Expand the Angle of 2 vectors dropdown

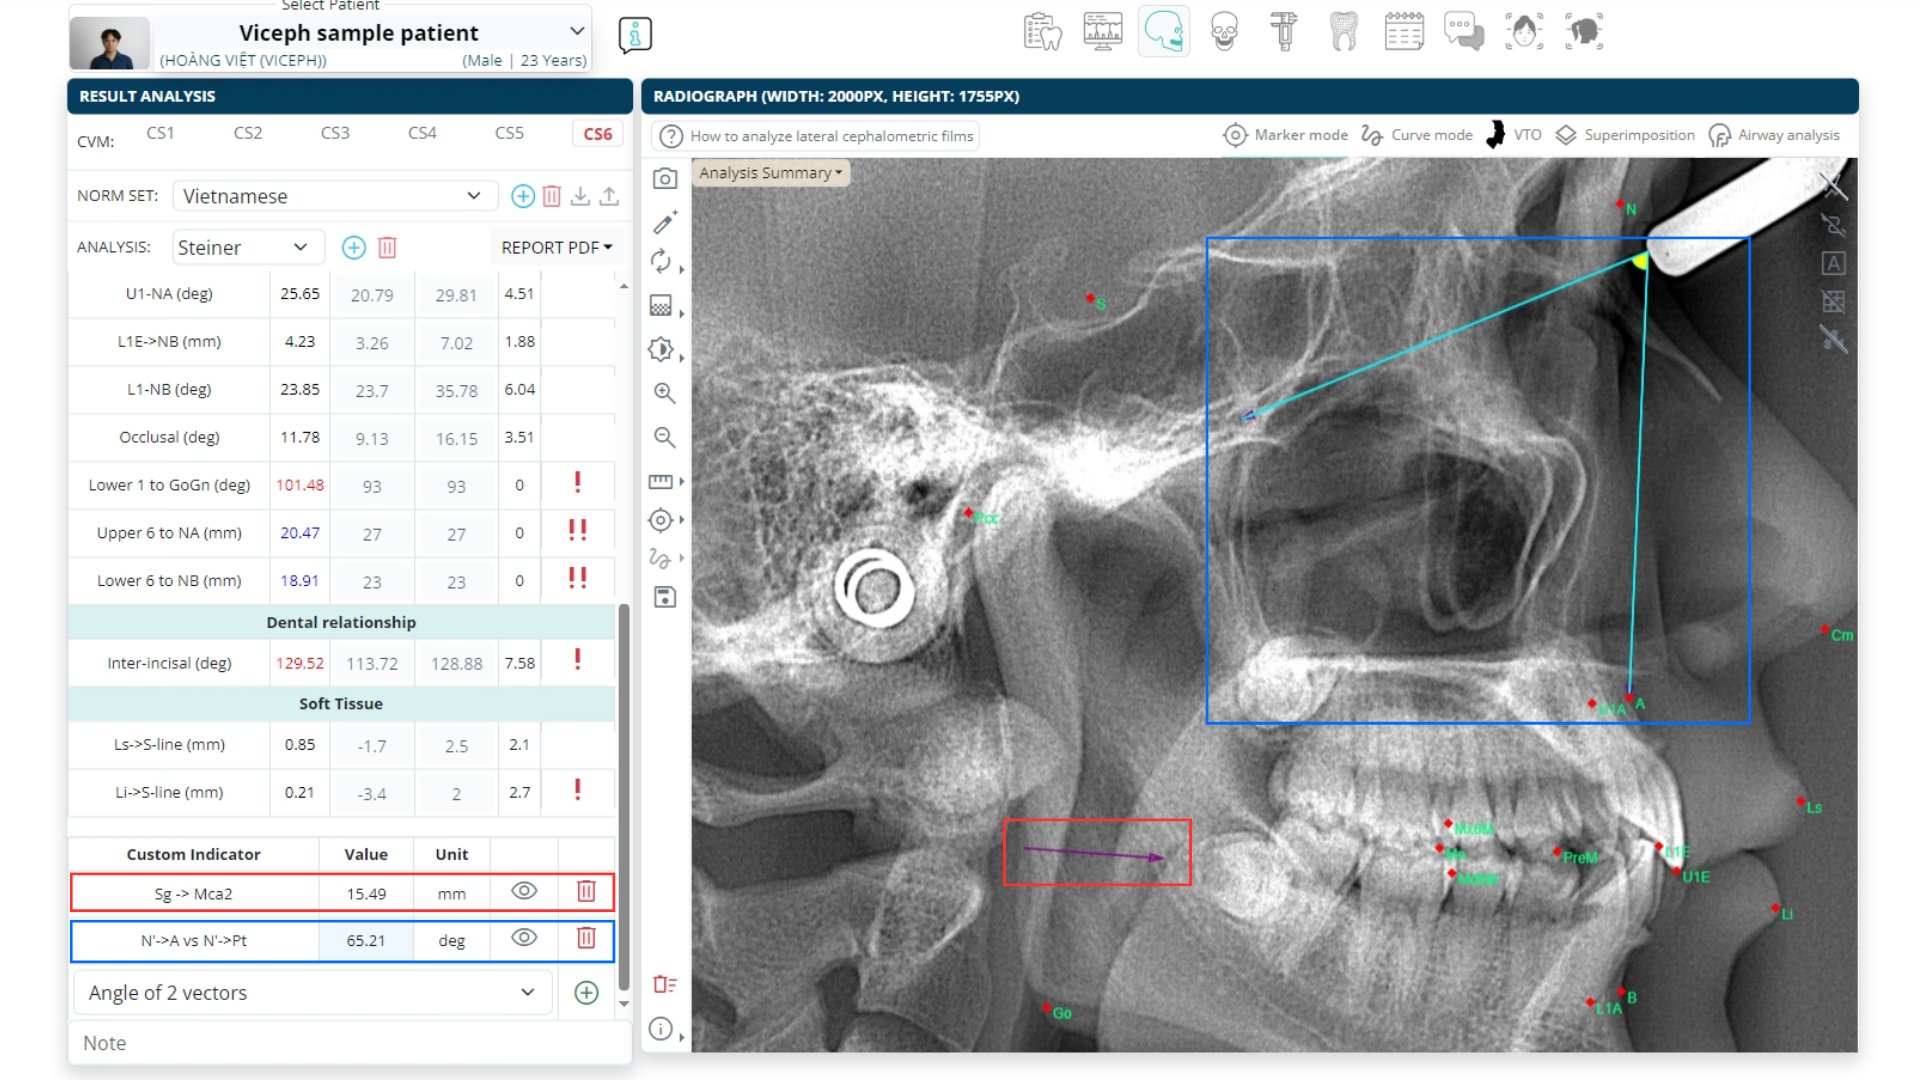312,992
